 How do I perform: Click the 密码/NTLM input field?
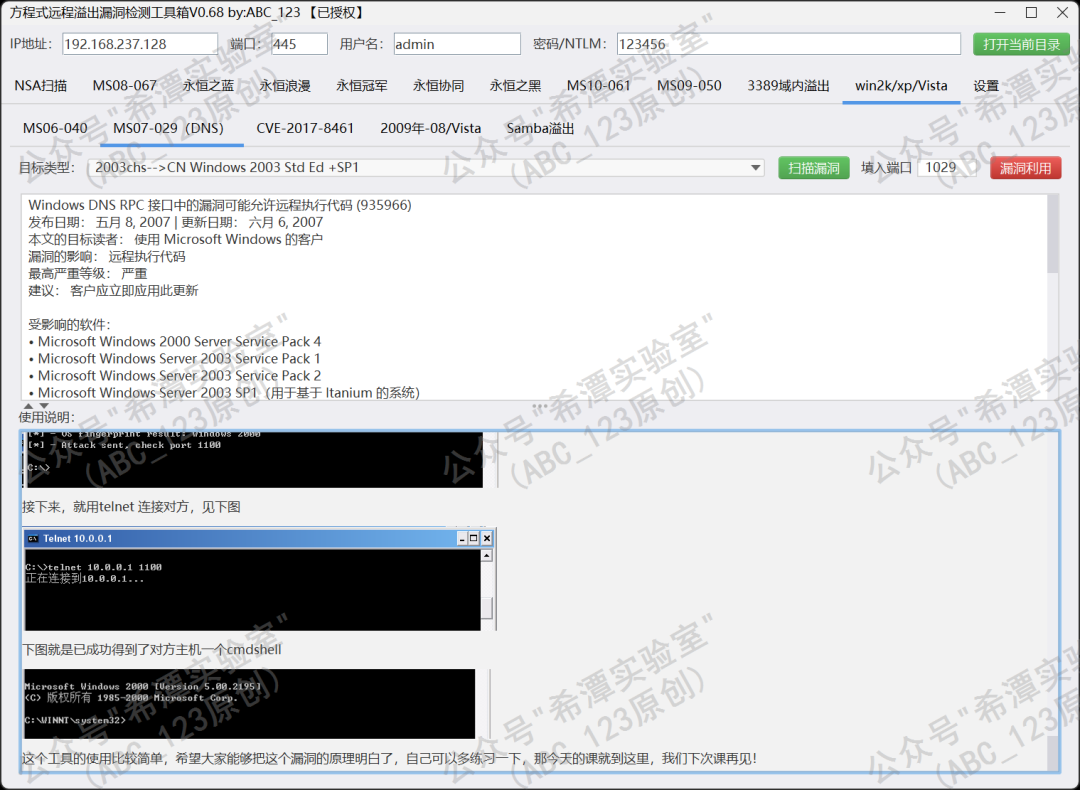789,44
